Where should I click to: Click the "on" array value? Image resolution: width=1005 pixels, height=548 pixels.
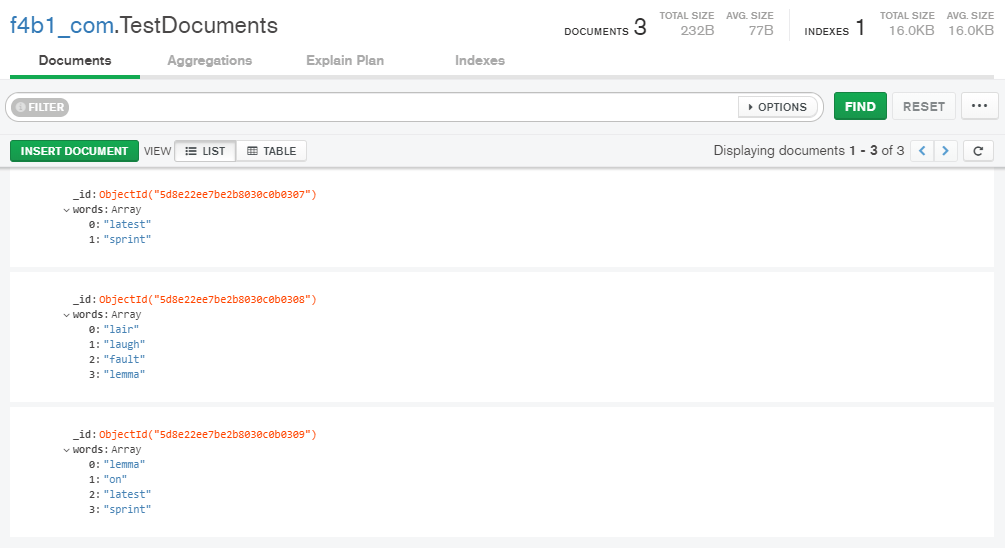115,479
